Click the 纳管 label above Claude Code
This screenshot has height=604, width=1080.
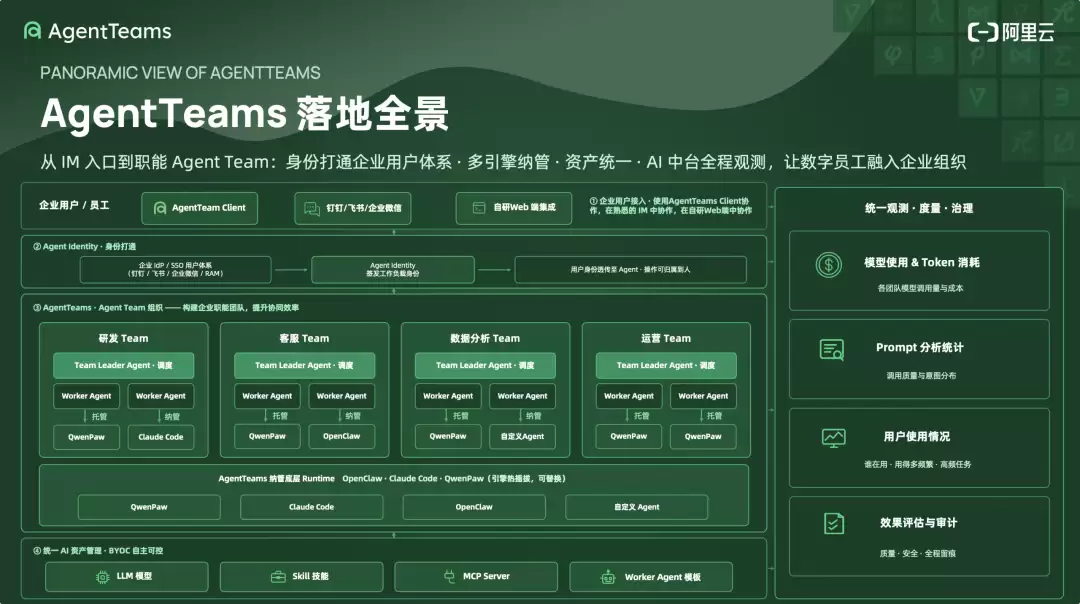tap(172, 417)
